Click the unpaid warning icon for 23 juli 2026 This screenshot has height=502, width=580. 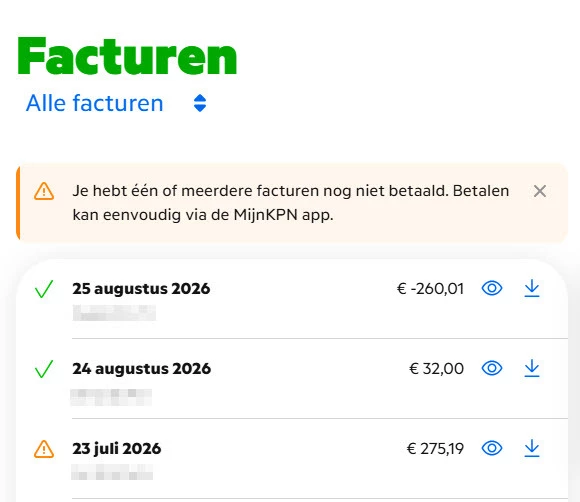[x=44, y=449]
